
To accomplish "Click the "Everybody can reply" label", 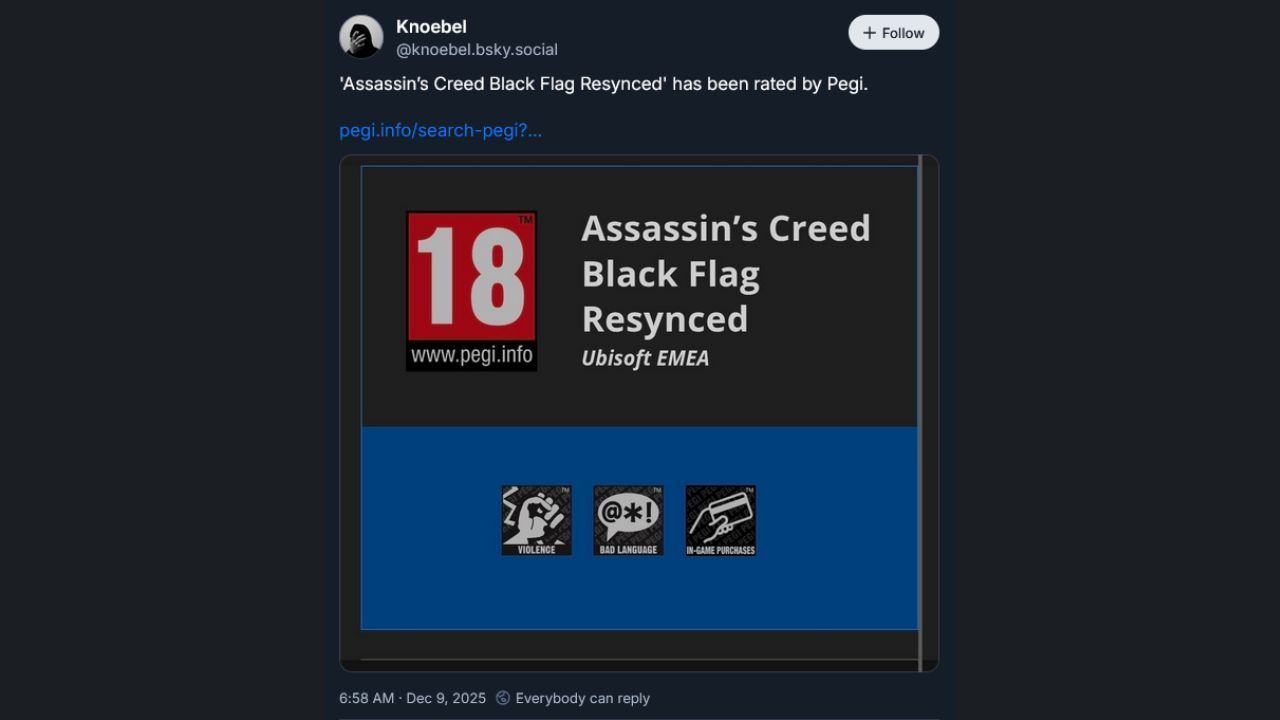I will [582, 698].
